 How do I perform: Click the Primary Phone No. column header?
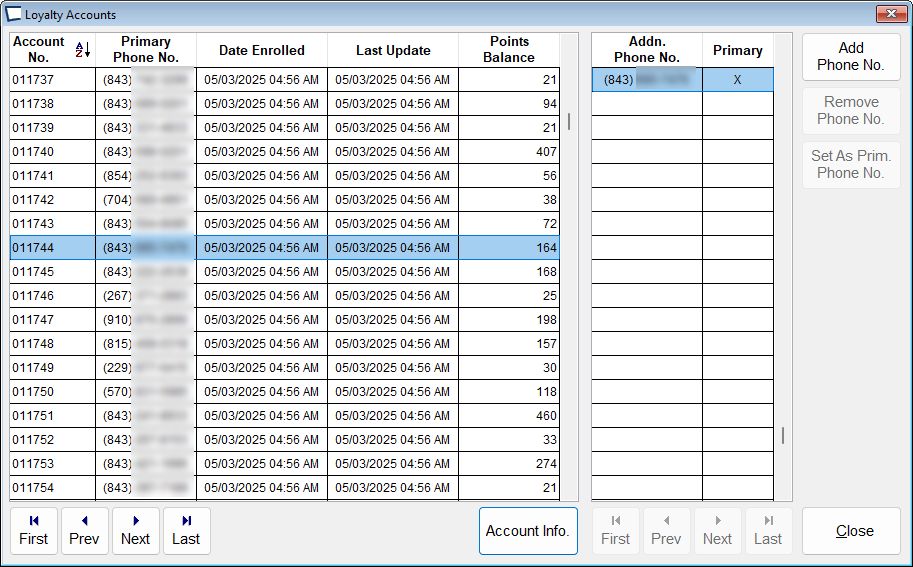point(146,50)
